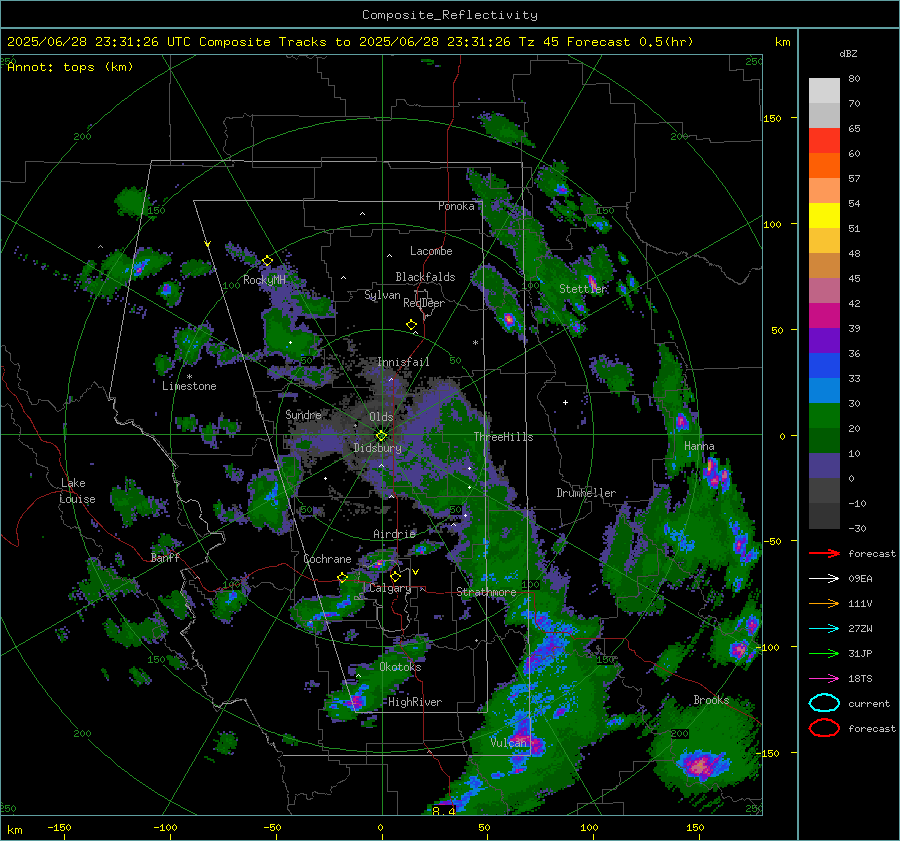The image size is (900, 841).
Task: Click the cyan current ellipse icon
Action: click(x=824, y=703)
